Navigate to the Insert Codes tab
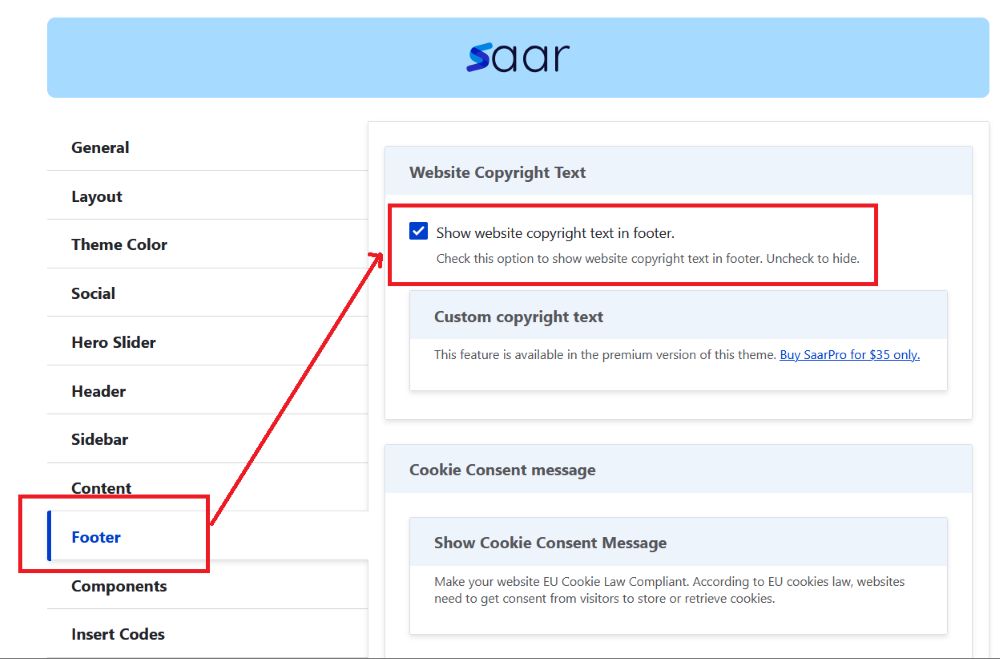Image resolution: width=1000 pixels, height=659 pixels. pos(118,634)
